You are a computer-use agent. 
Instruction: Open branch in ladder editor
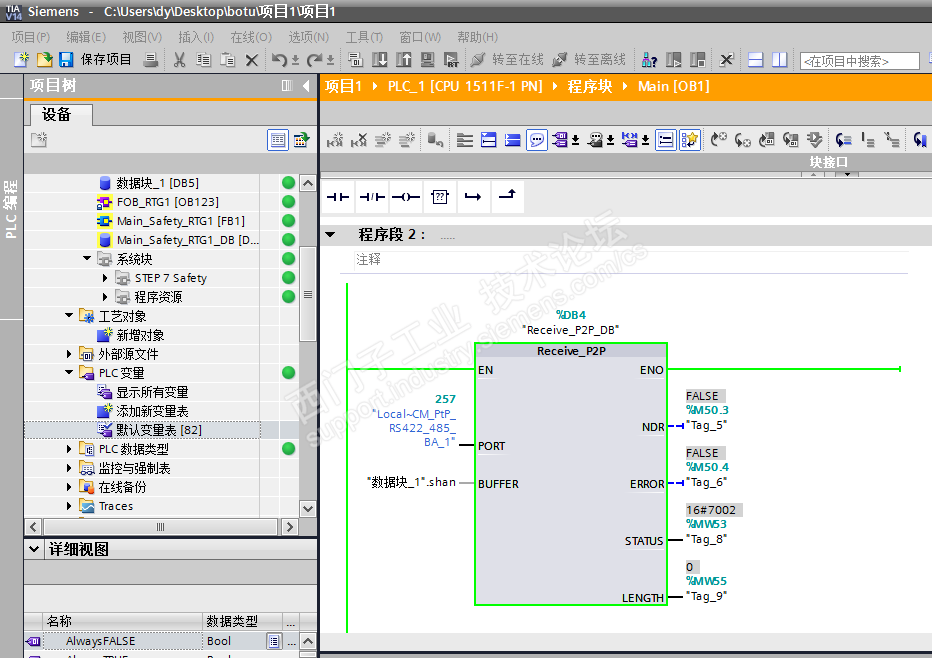coord(474,197)
